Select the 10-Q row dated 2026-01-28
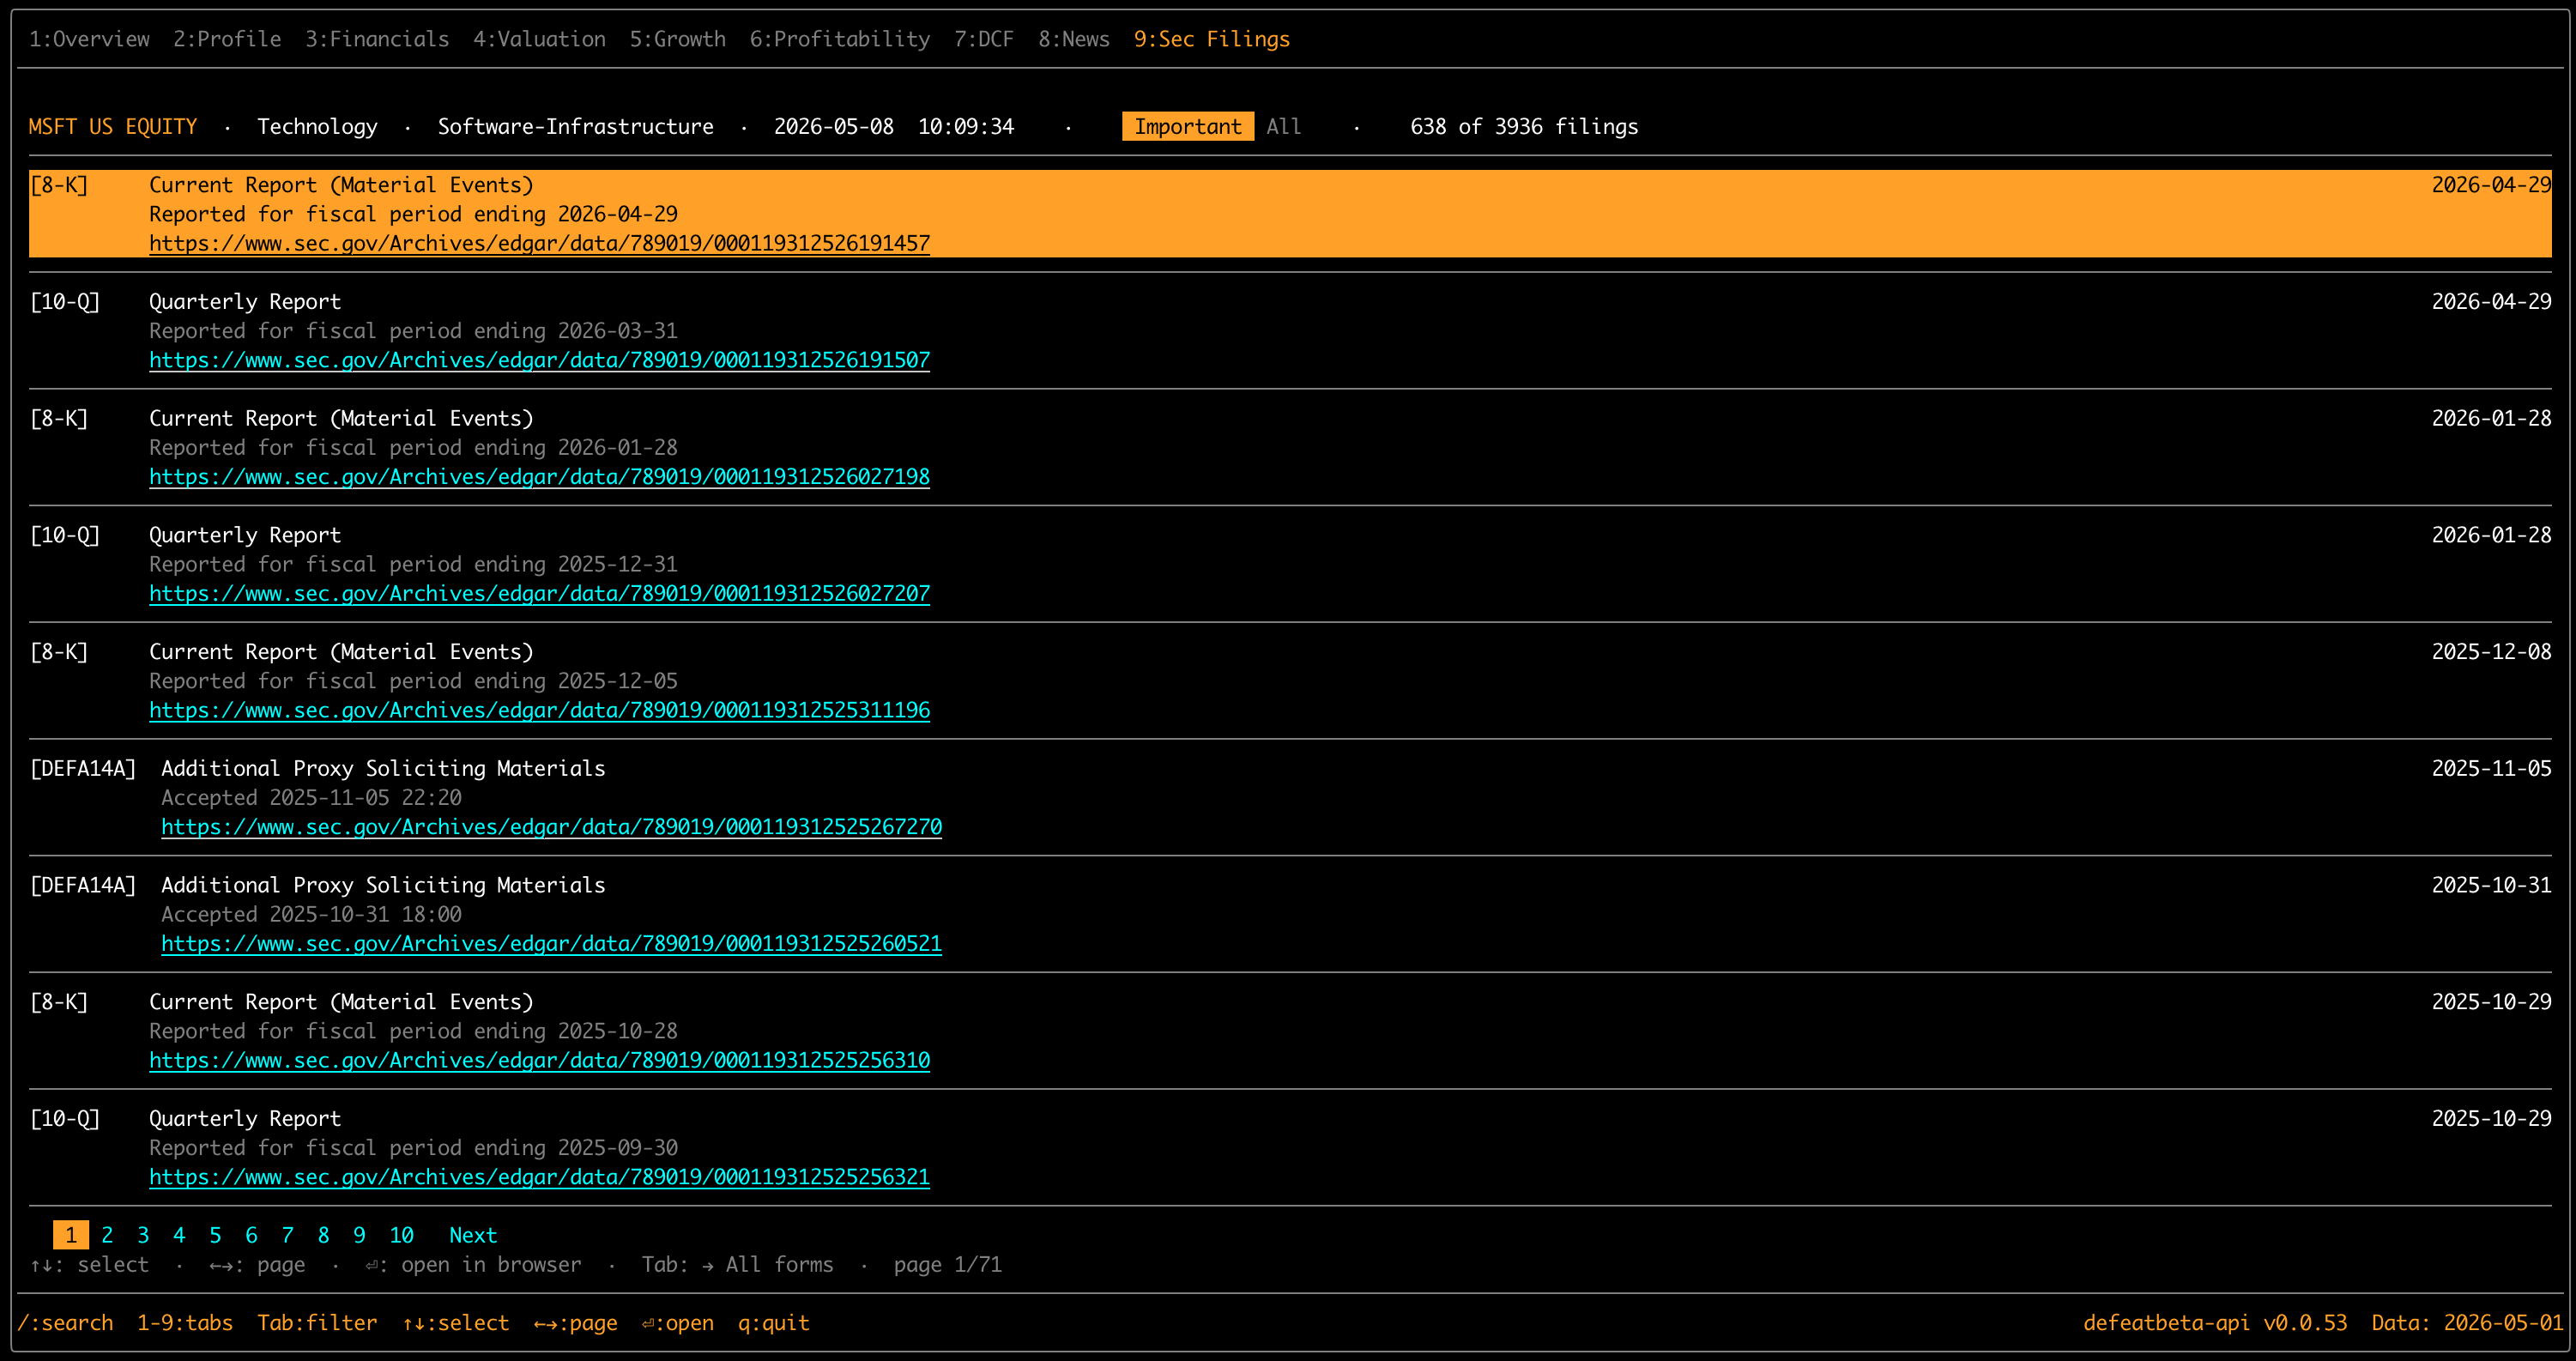Image resolution: width=2576 pixels, height=1361 pixels. tap(1290, 565)
